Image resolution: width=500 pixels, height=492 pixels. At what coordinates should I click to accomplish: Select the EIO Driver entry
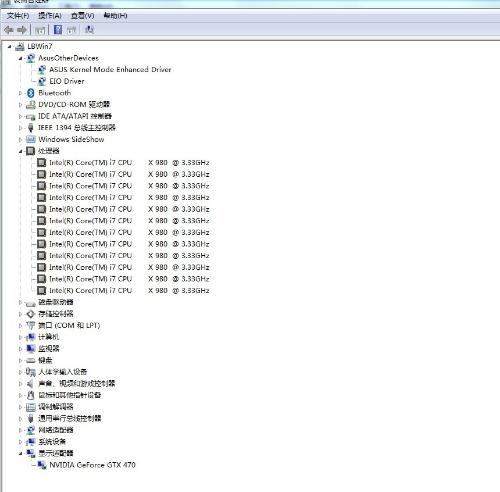pyautogui.click(x=67, y=81)
